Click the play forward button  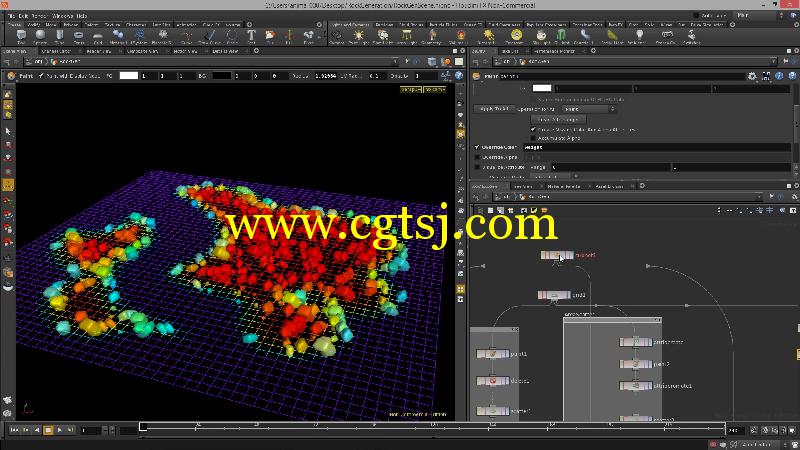click(60, 430)
